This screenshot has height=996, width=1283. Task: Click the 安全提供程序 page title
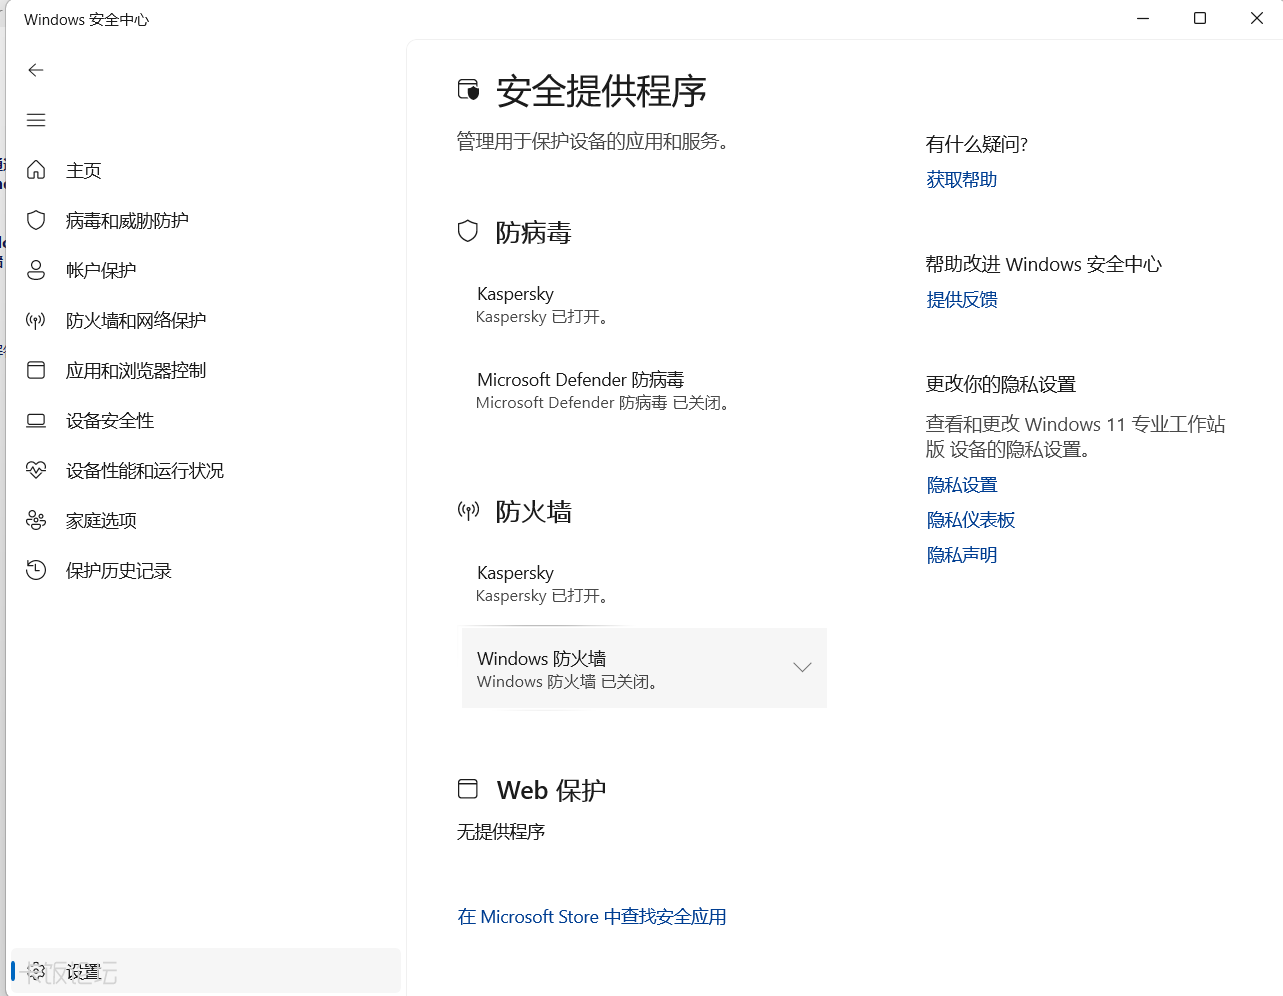[602, 91]
